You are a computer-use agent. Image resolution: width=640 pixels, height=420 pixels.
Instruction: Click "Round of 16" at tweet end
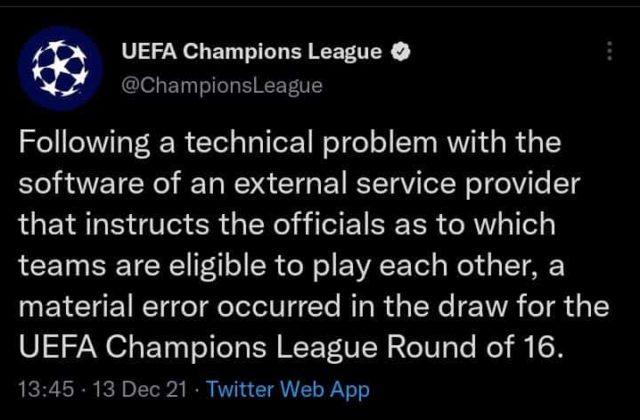coord(475,347)
